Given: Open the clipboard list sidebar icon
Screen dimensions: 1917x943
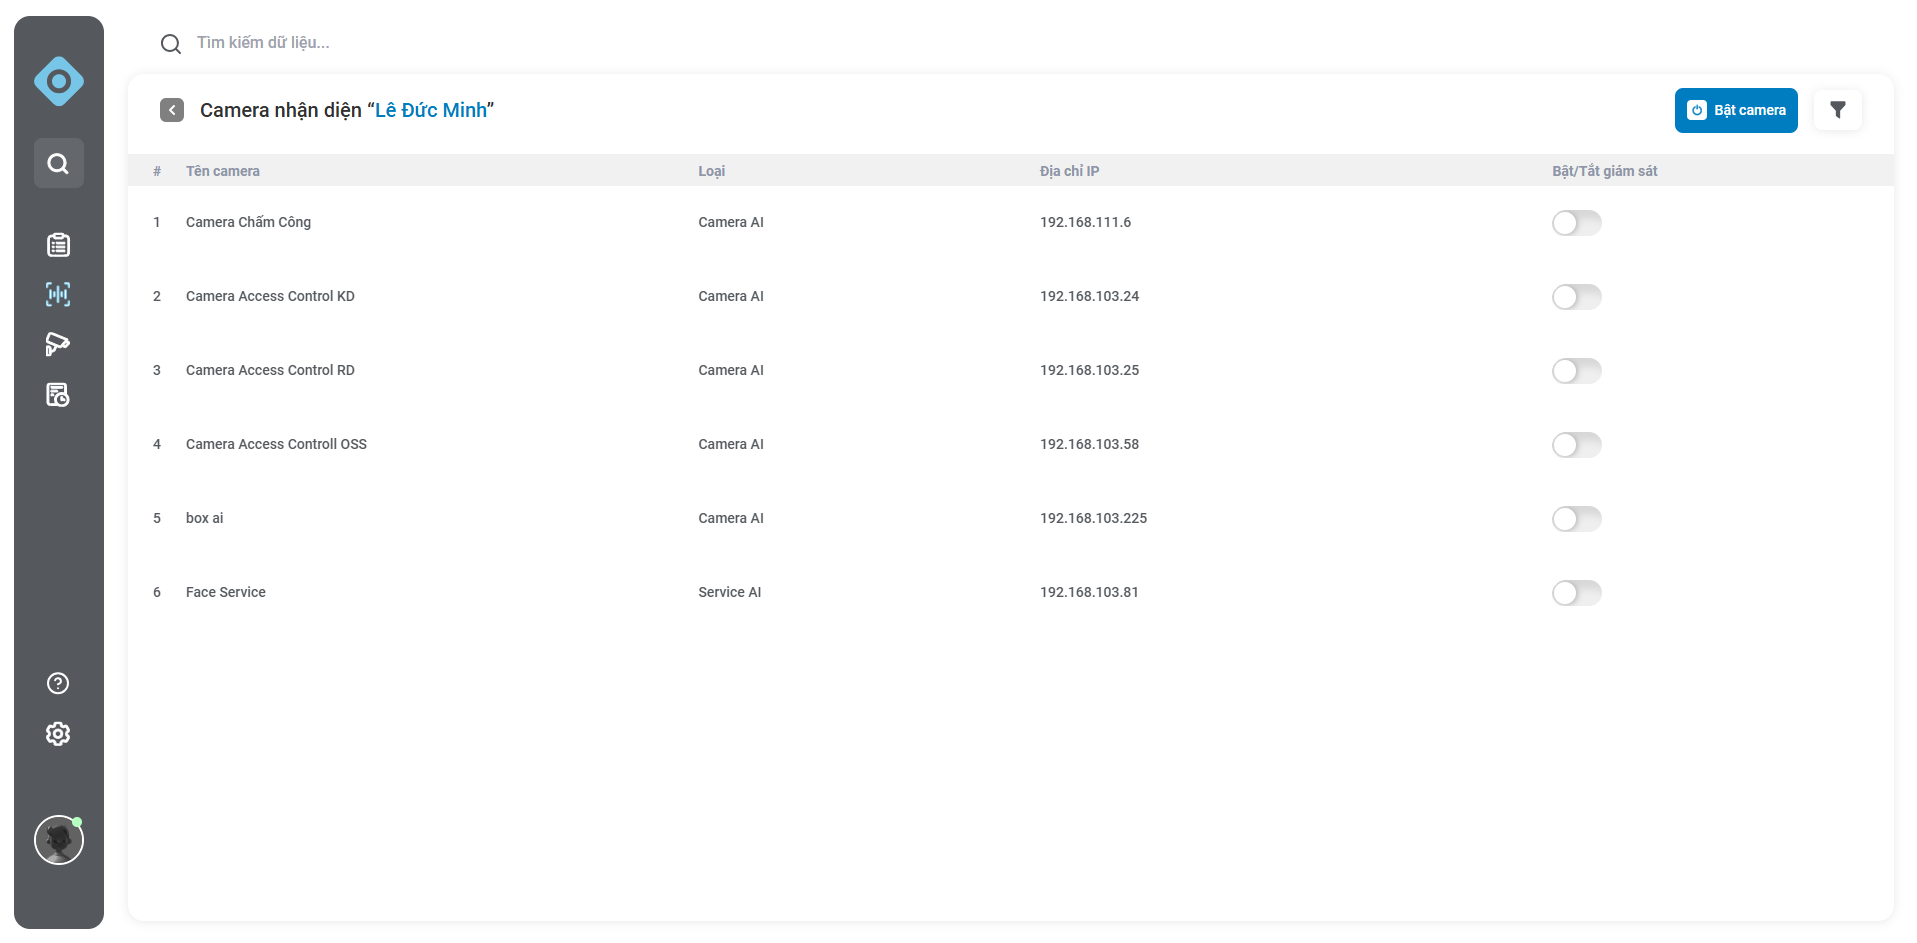Looking at the screenshot, I should pos(58,245).
